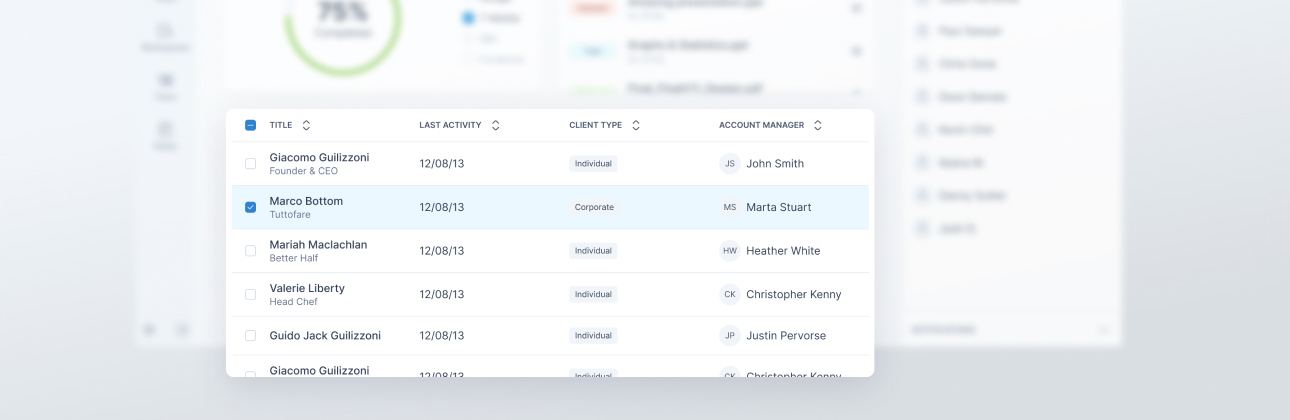The height and width of the screenshot is (420, 1290).
Task: Click the sort arrows next to Title
Action: pos(306,125)
